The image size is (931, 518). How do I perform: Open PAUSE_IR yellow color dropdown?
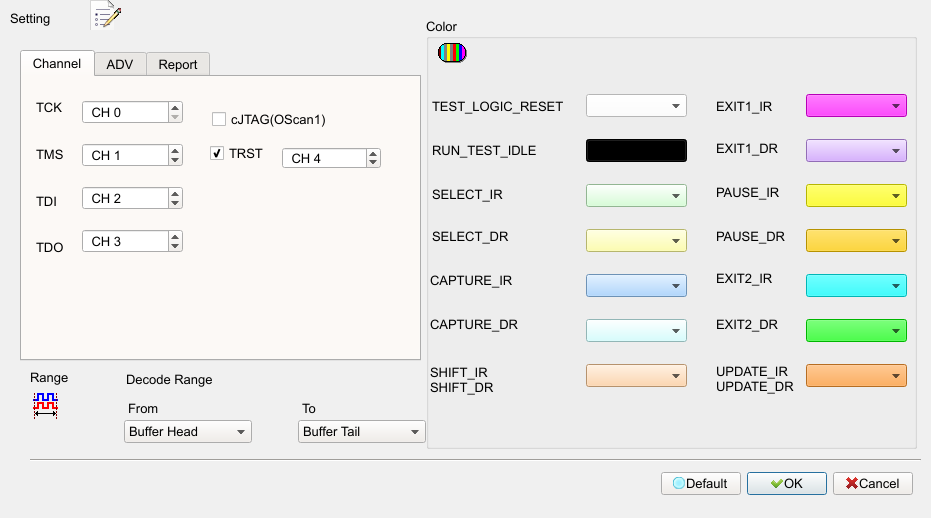click(856, 195)
